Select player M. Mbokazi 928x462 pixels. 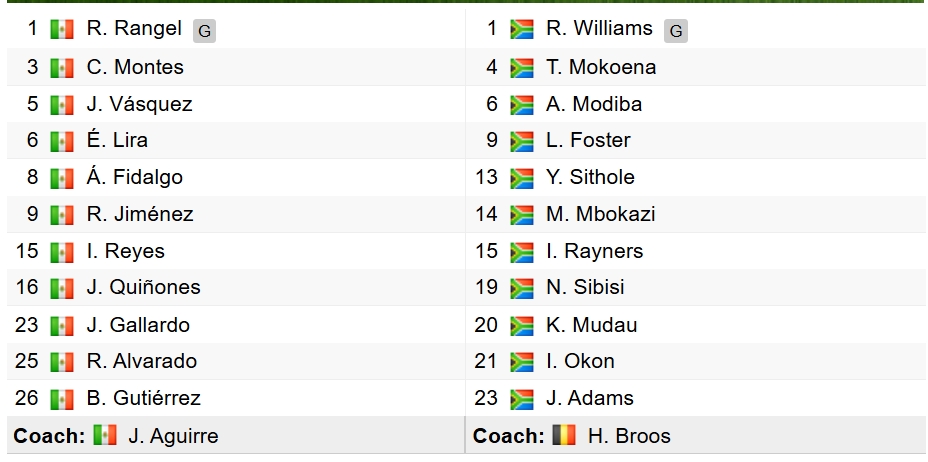point(601,214)
